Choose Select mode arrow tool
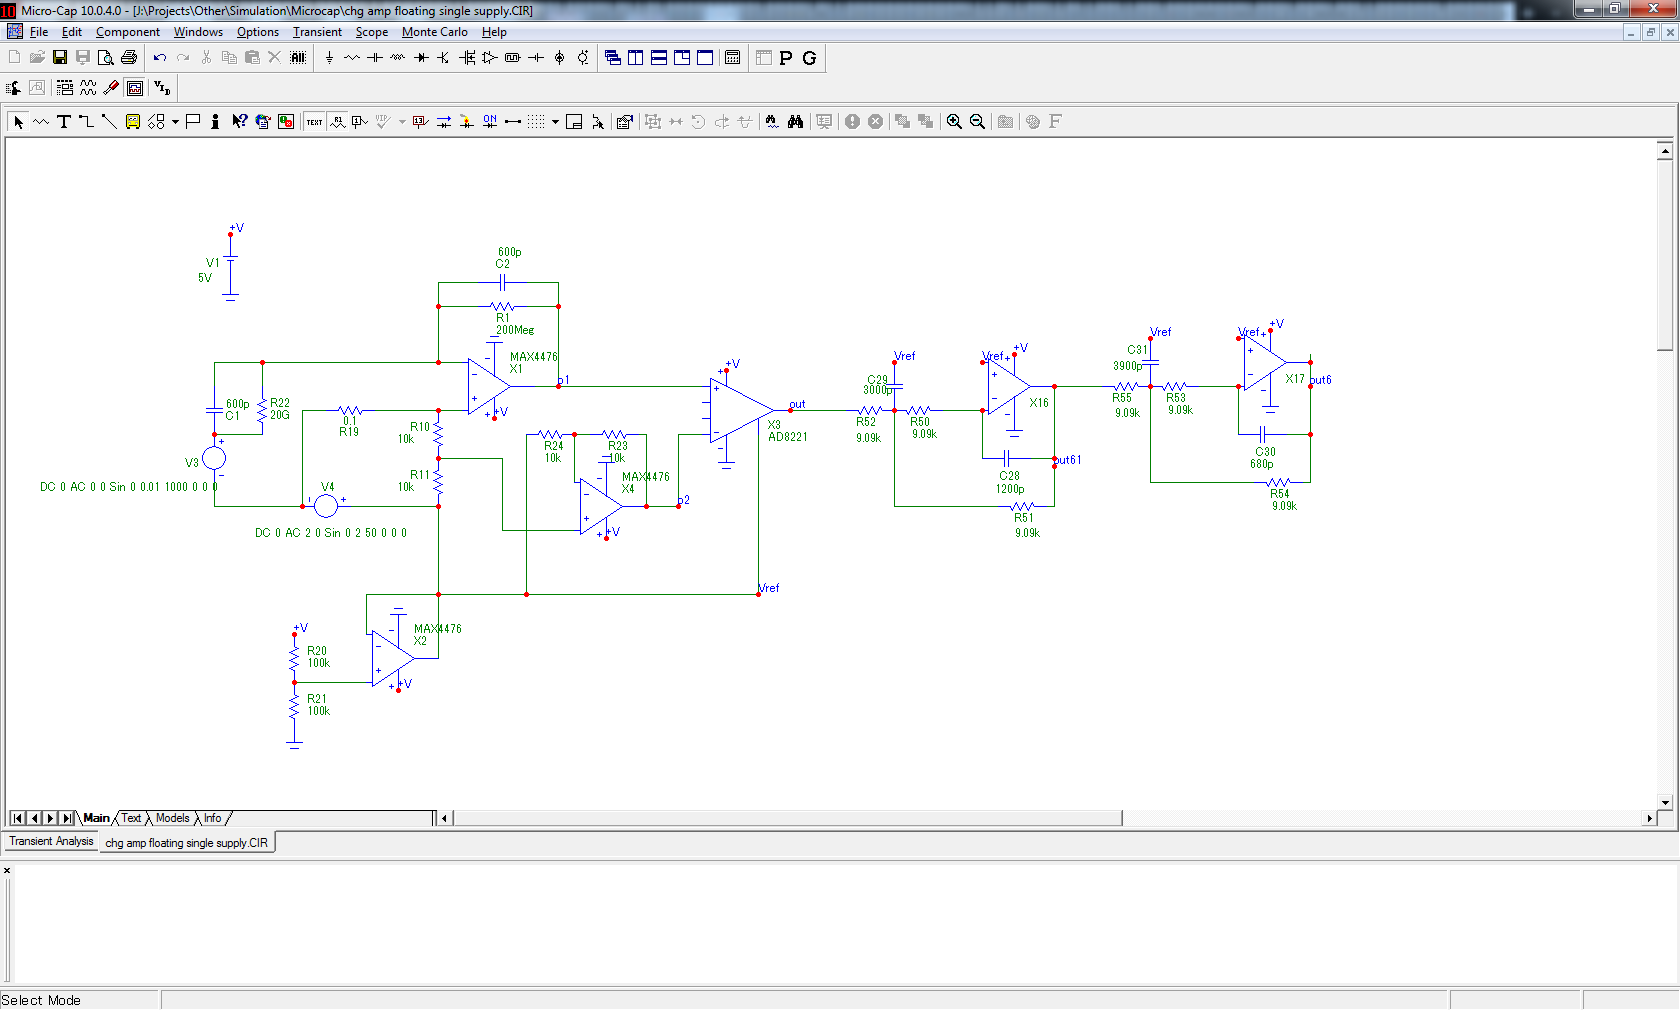The height and width of the screenshot is (1010, 1680). 18,122
